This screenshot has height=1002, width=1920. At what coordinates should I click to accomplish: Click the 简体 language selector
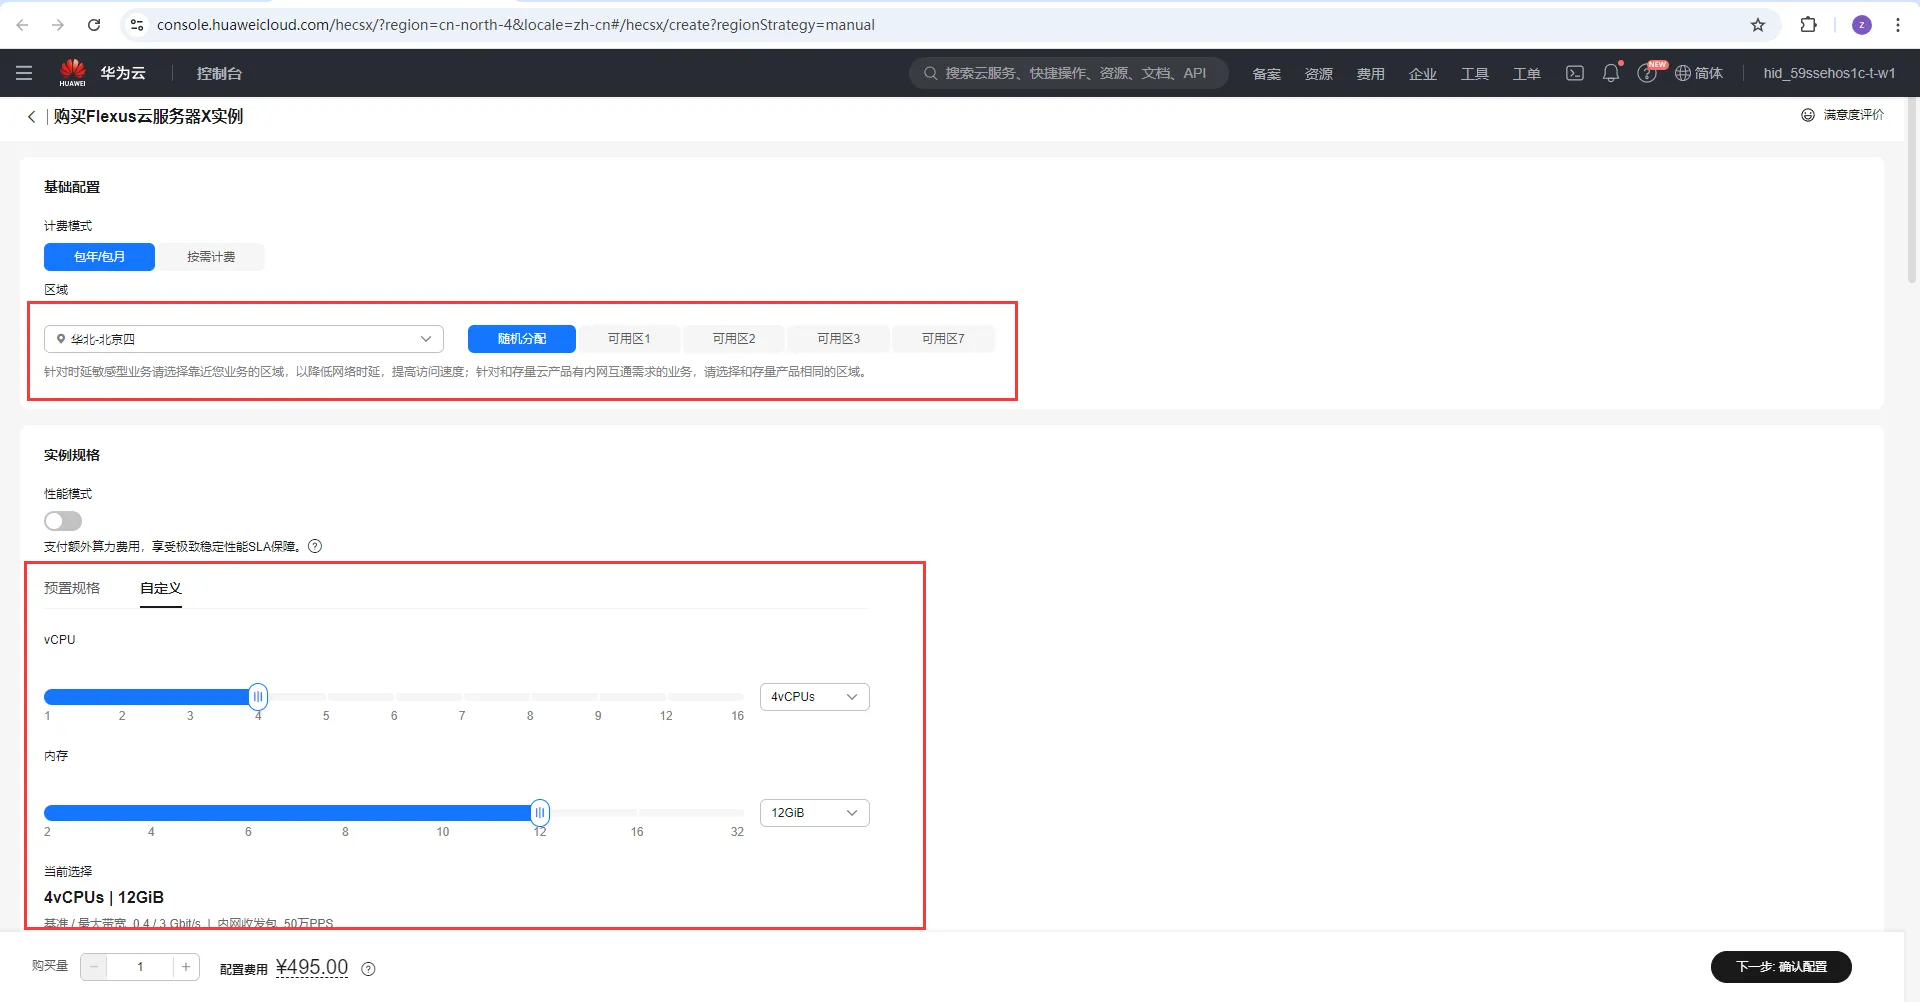(x=1709, y=73)
